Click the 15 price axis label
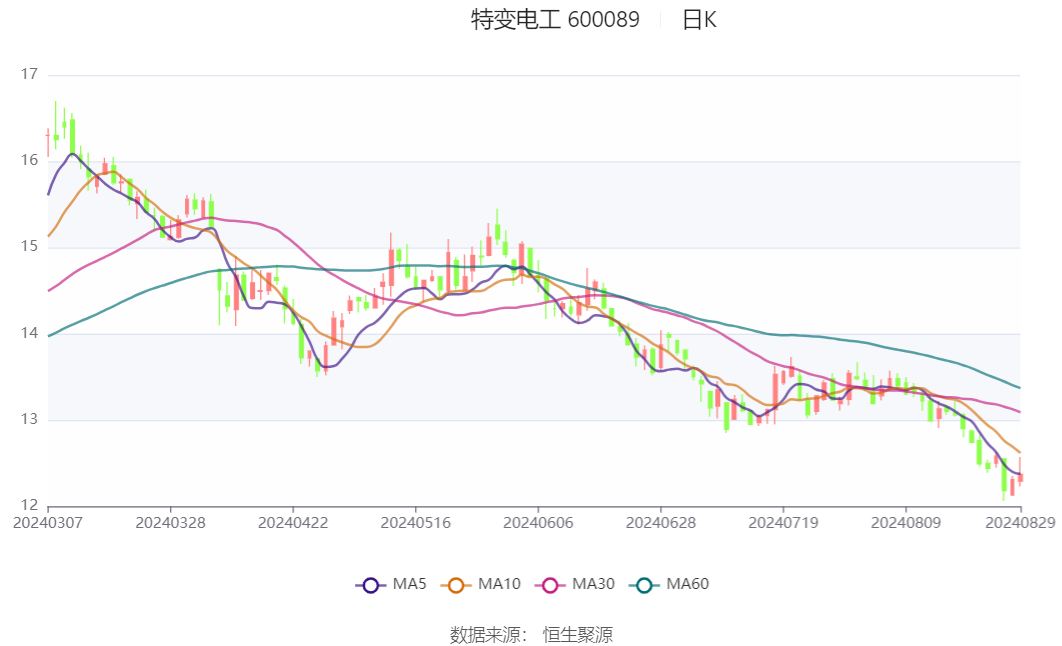This screenshot has width=1062, height=646. 29,246
